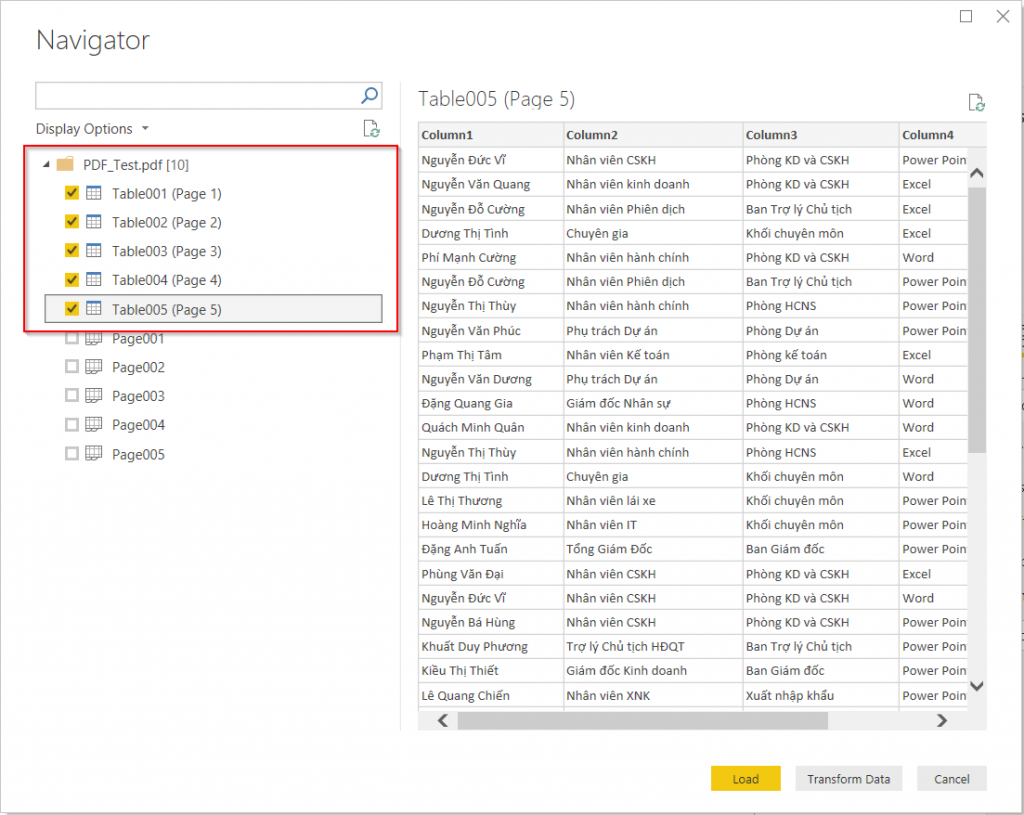This screenshot has width=1024, height=815.
Task: Click the refresh icon beside Display Options
Action: click(x=371, y=129)
